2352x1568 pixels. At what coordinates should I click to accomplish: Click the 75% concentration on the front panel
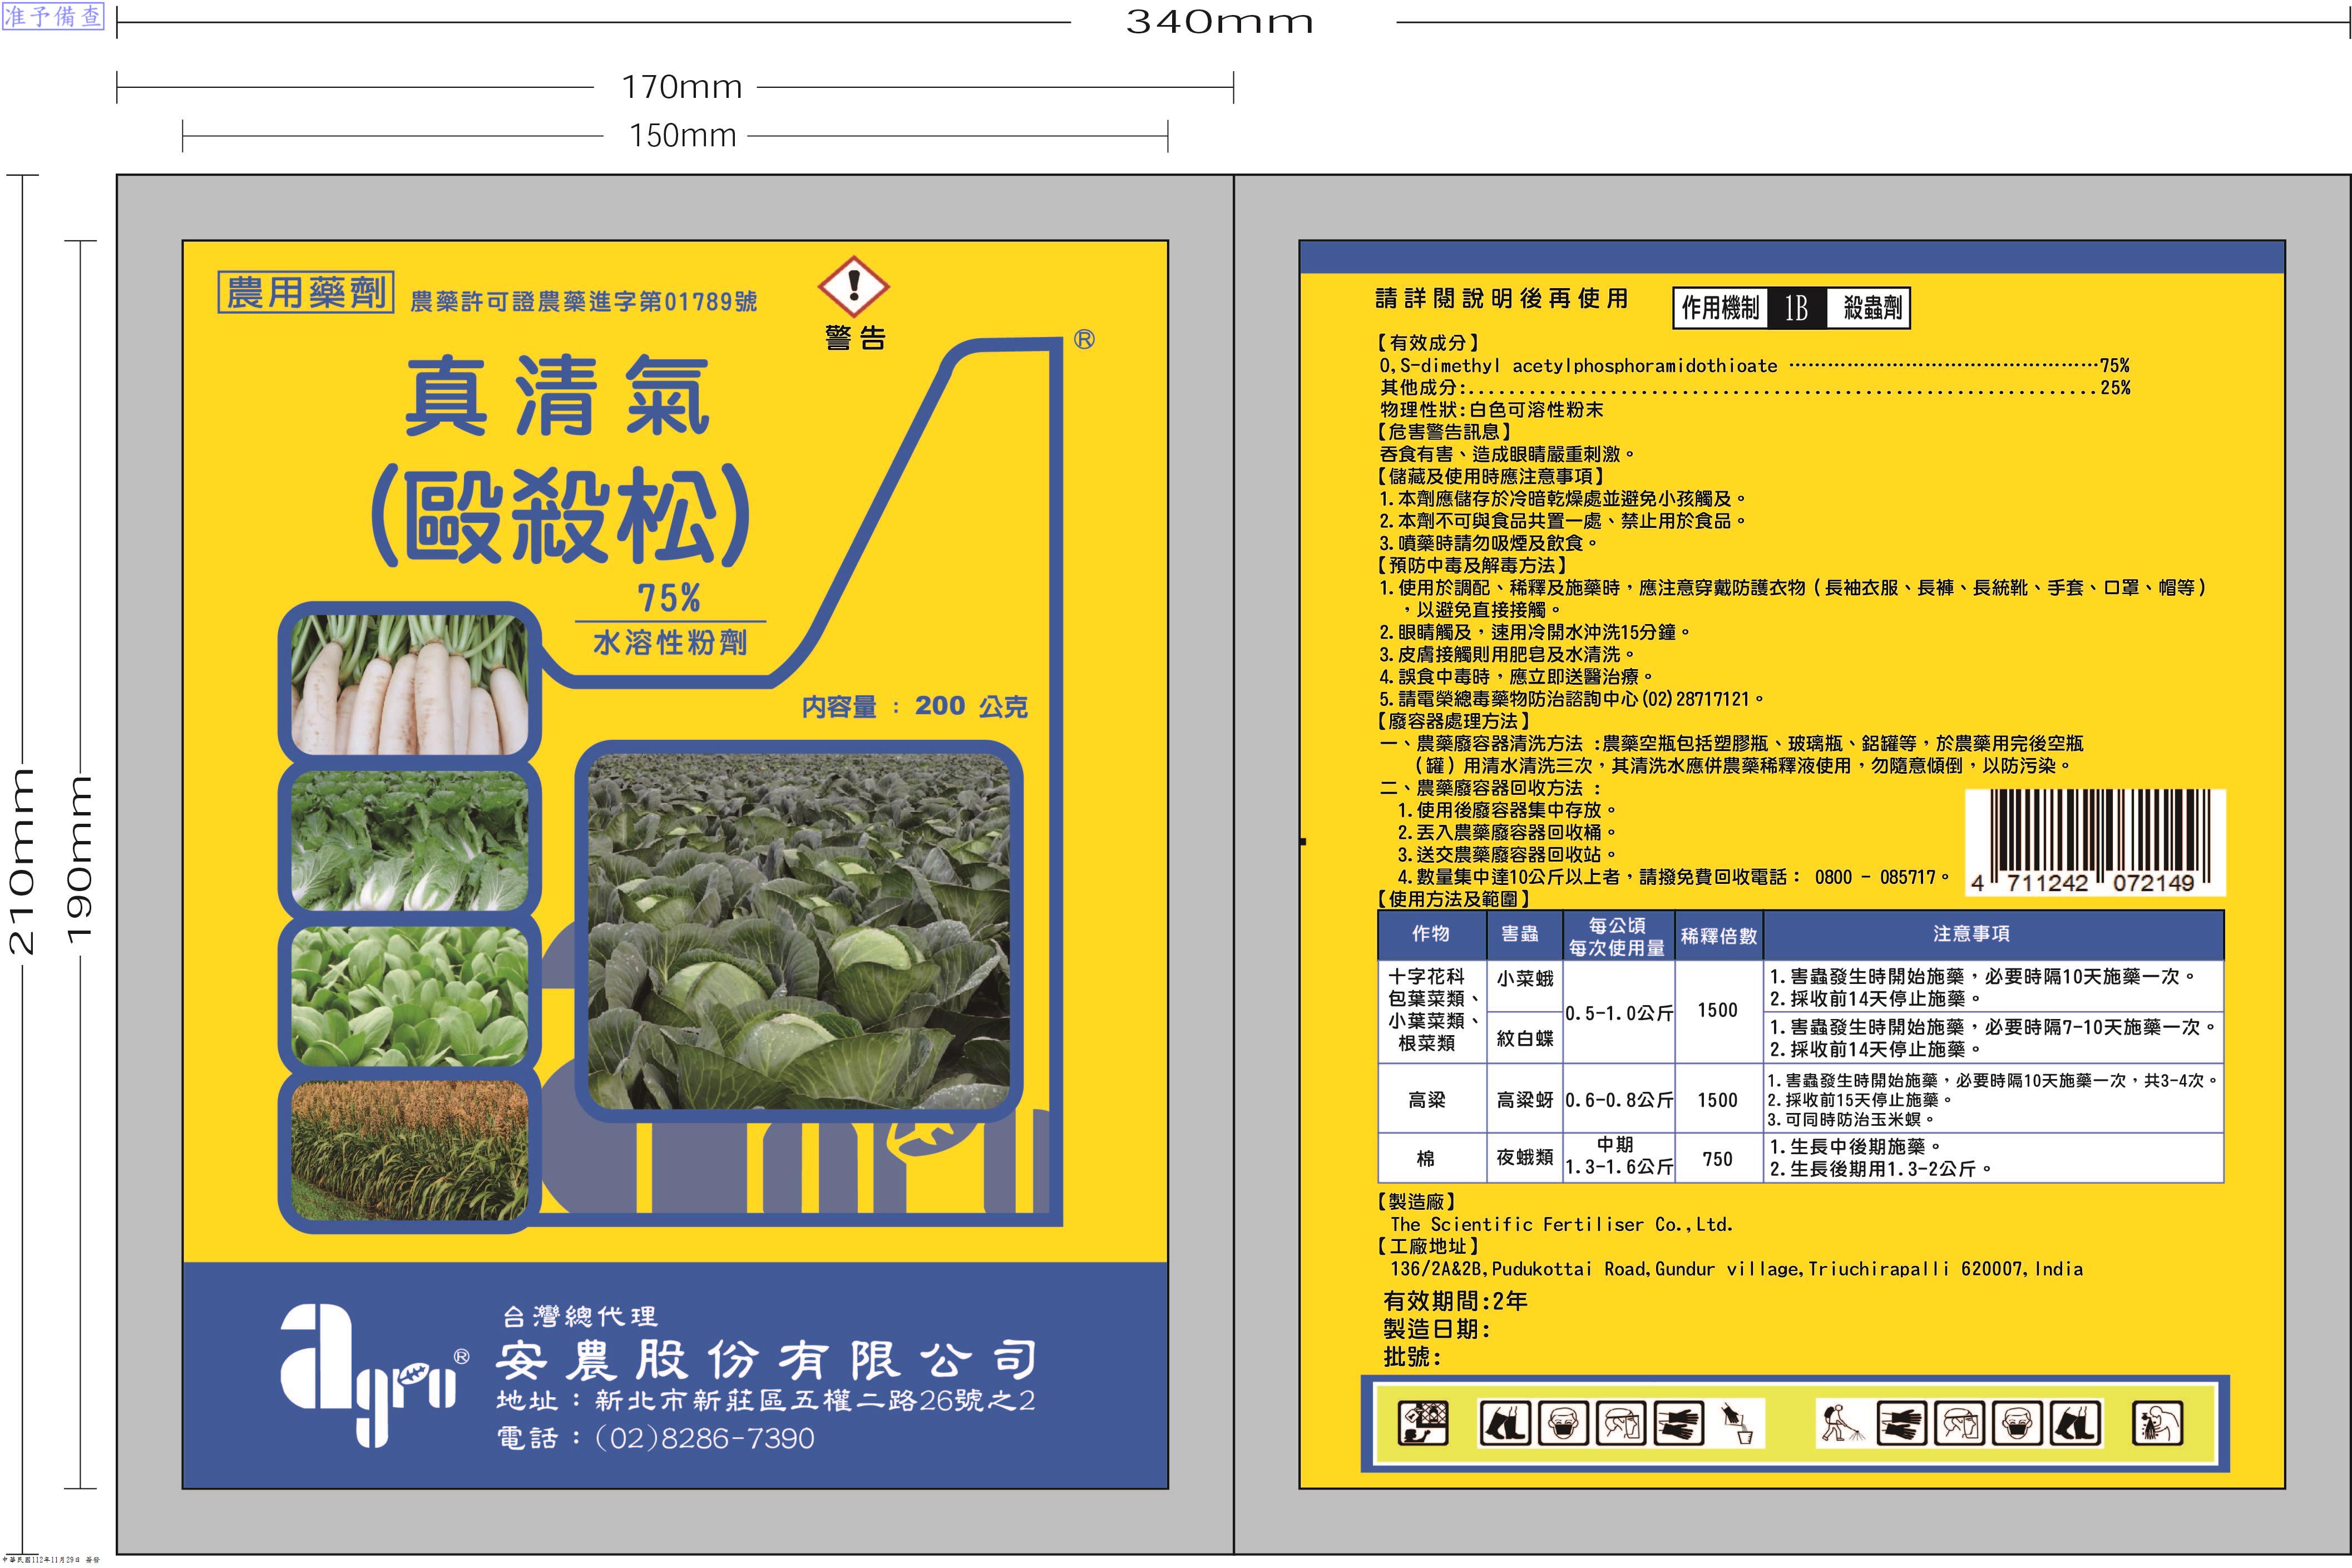click(669, 598)
